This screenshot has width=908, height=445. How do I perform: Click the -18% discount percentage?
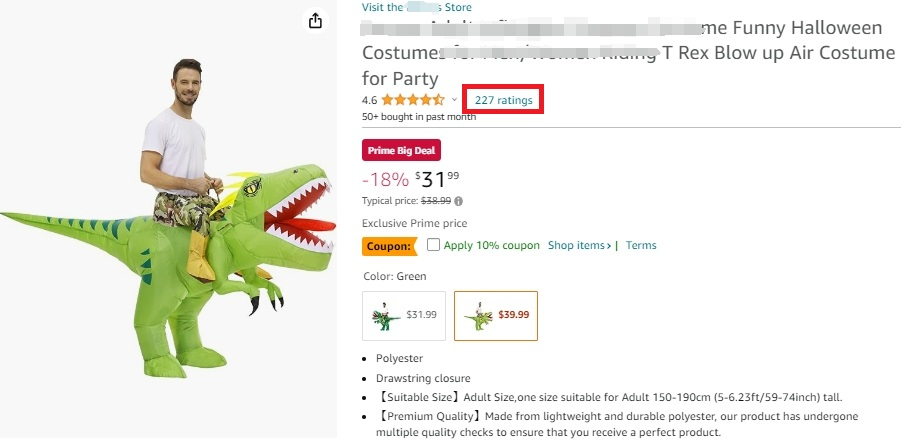tap(385, 180)
